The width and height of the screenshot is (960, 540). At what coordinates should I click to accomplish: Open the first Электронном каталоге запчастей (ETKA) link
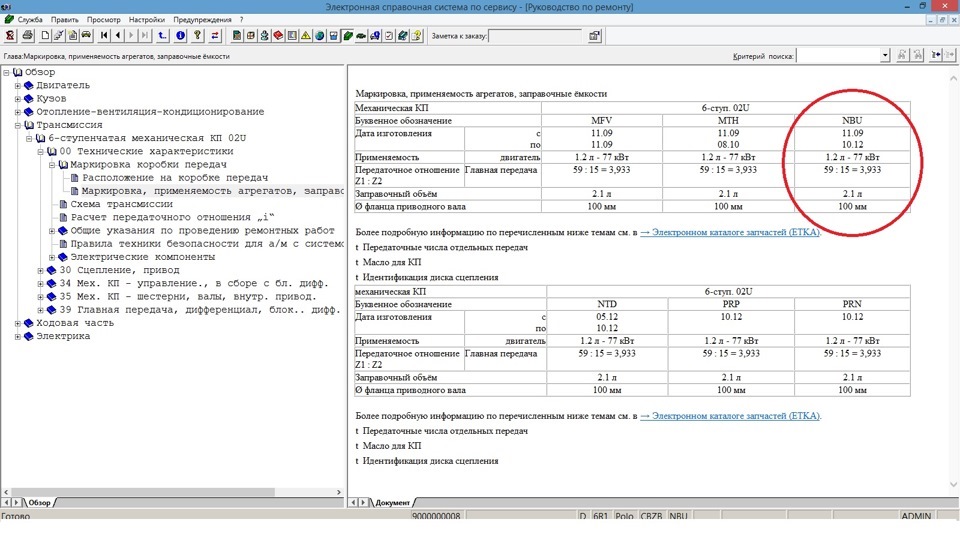(x=730, y=232)
